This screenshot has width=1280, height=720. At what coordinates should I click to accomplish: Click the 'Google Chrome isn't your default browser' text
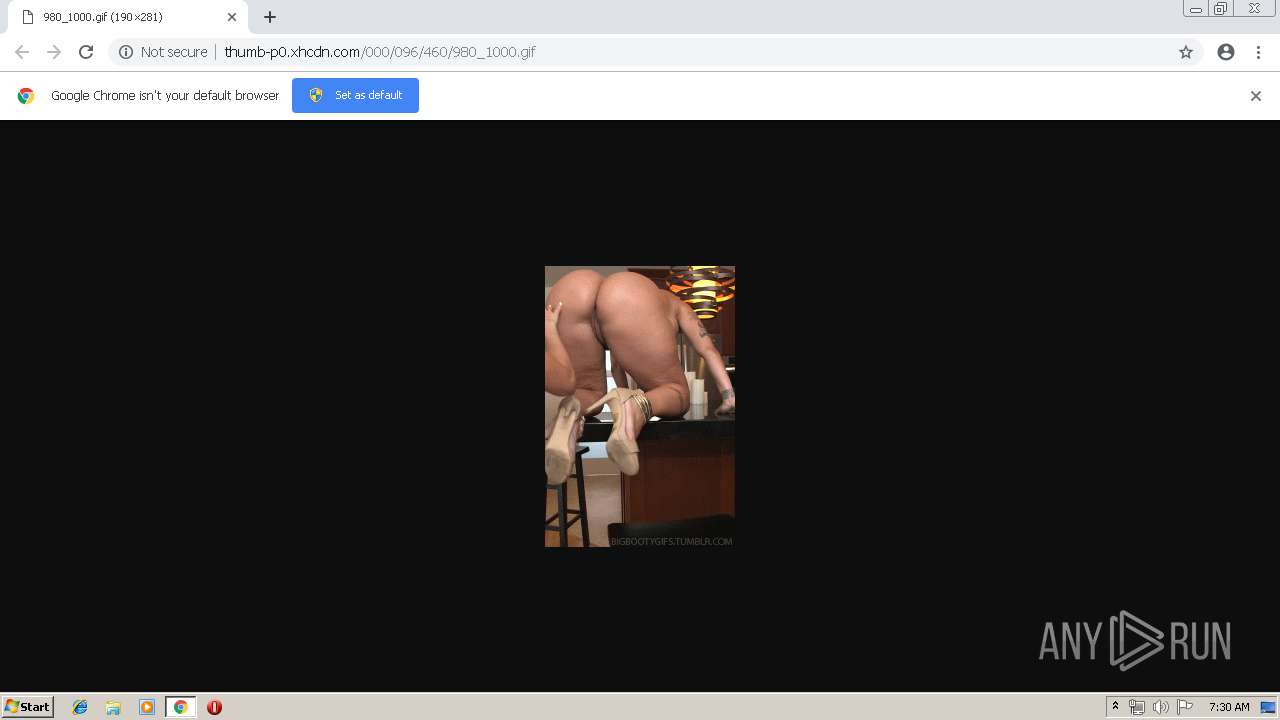click(x=165, y=96)
